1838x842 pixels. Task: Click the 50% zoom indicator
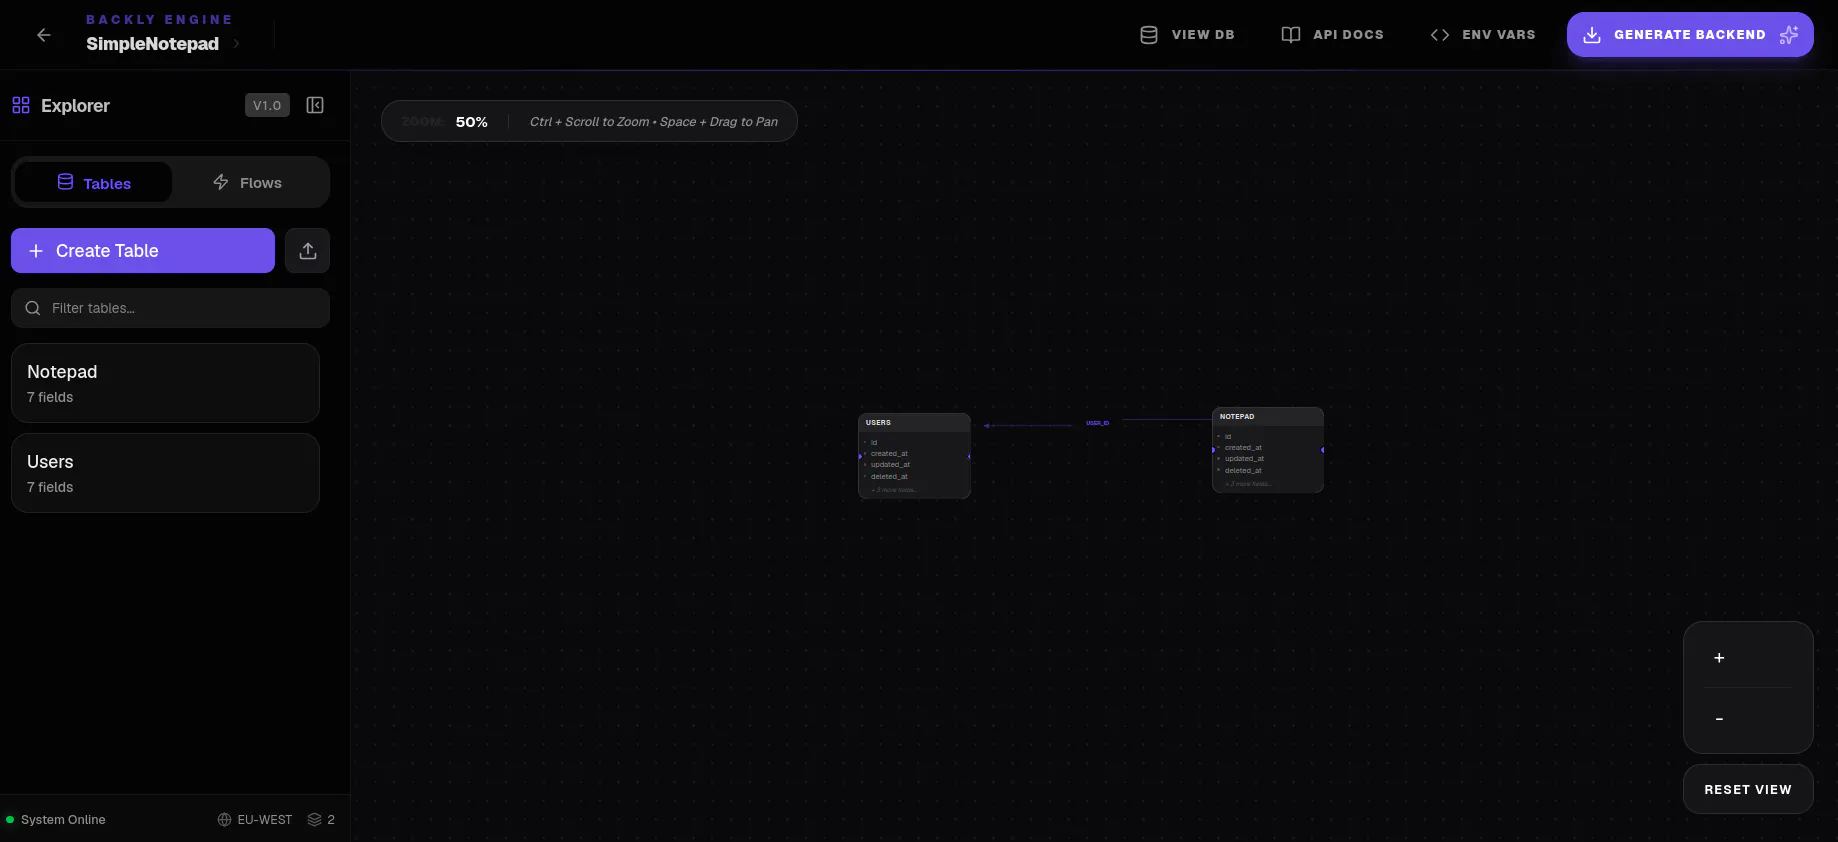click(x=472, y=122)
